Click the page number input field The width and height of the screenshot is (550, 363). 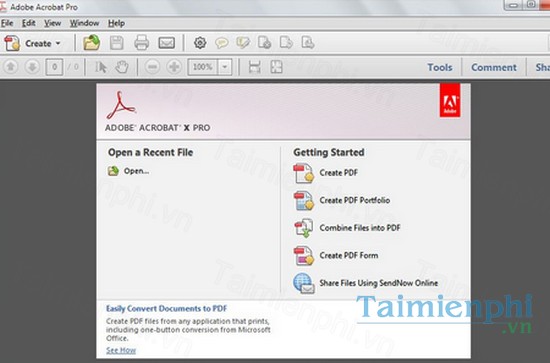point(54,67)
